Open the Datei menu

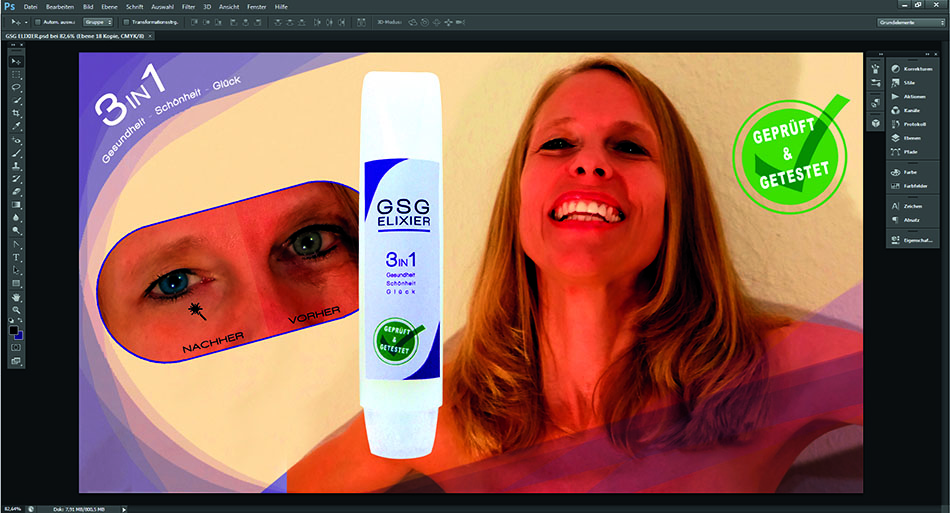click(x=30, y=7)
